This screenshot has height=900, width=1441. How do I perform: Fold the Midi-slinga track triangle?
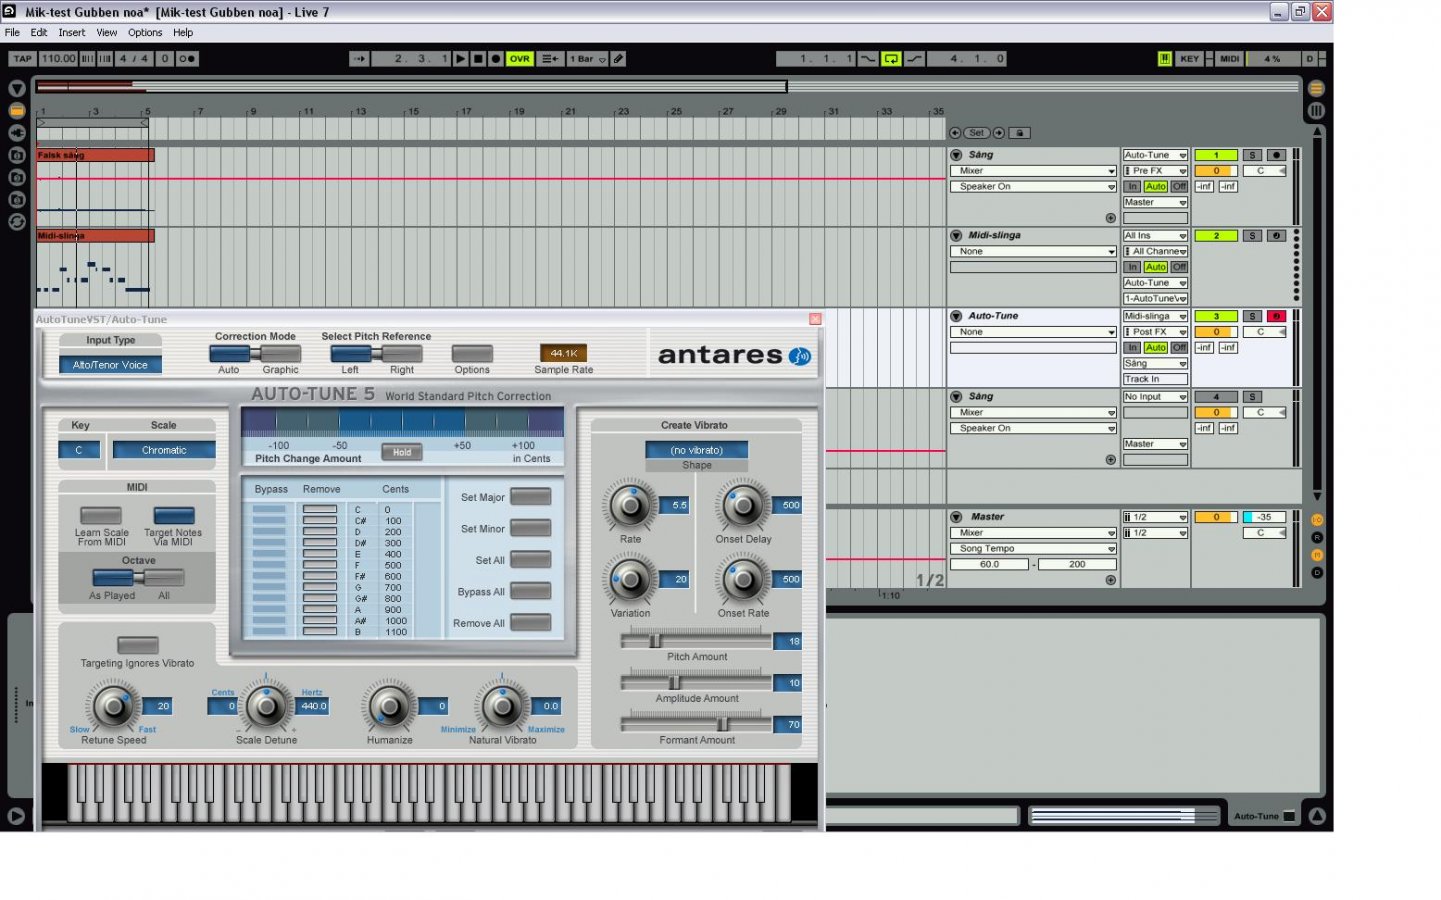click(x=956, y=236)
